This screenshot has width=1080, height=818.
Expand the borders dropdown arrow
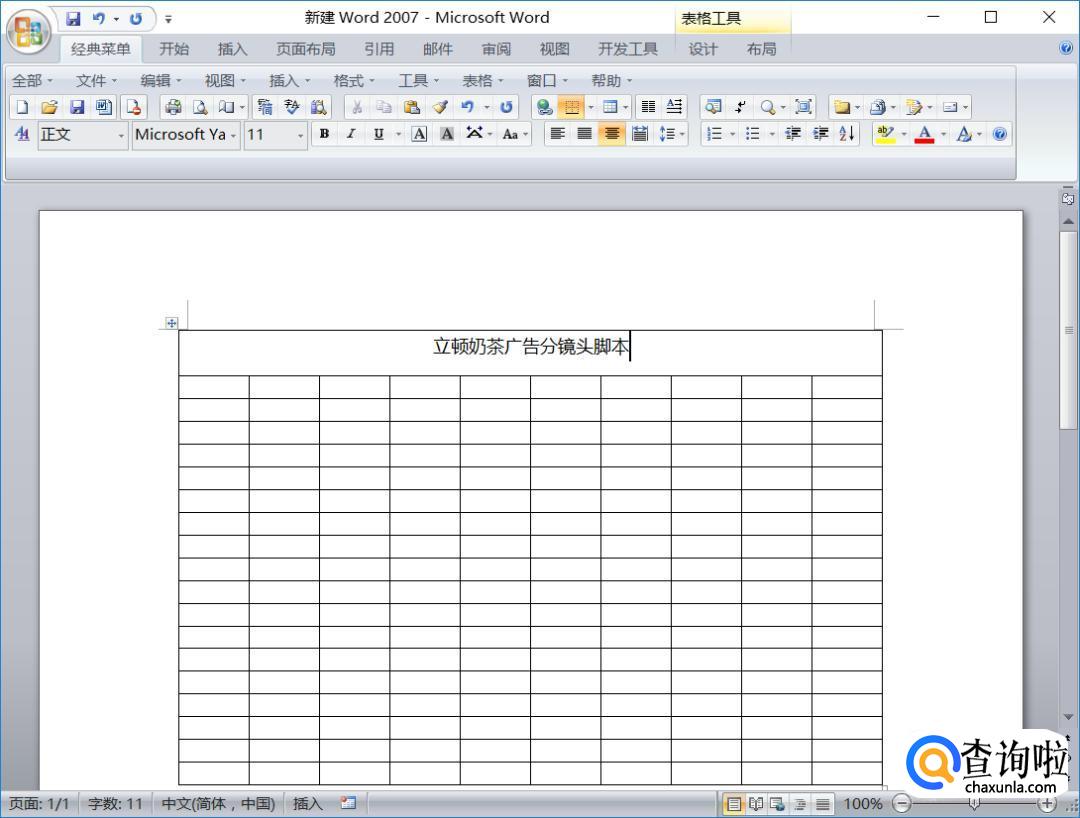pyautogui.click(x=590, y=107)
